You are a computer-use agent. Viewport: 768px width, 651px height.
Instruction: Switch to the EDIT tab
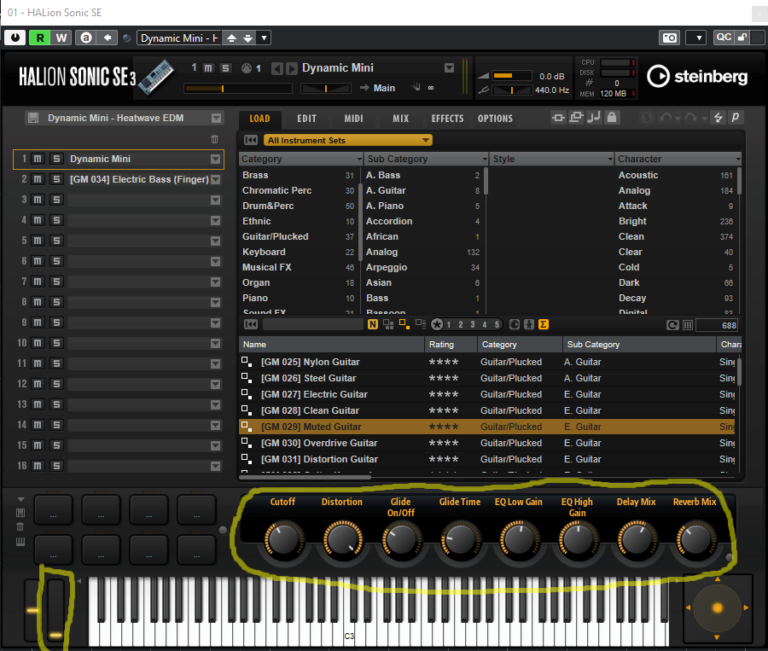[307, 118]
